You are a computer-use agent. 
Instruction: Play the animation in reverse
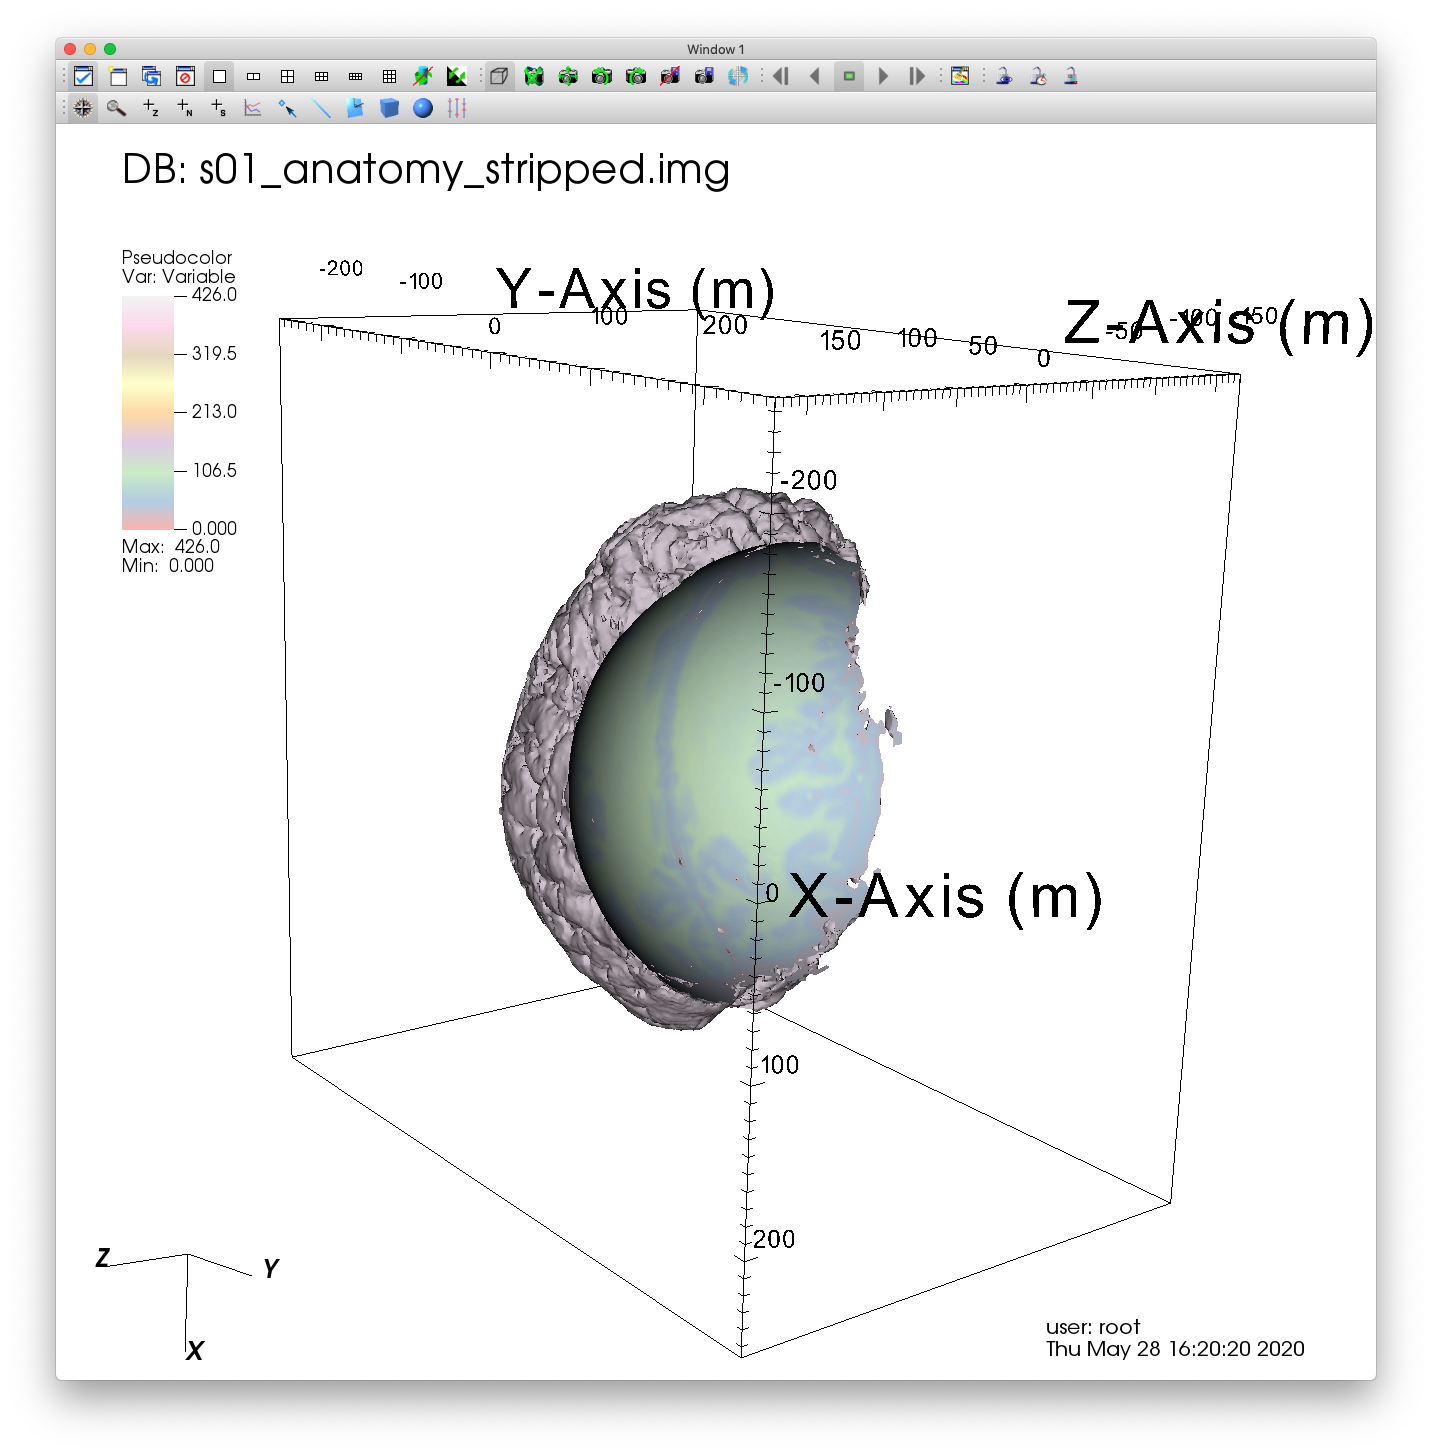point(815,76)
